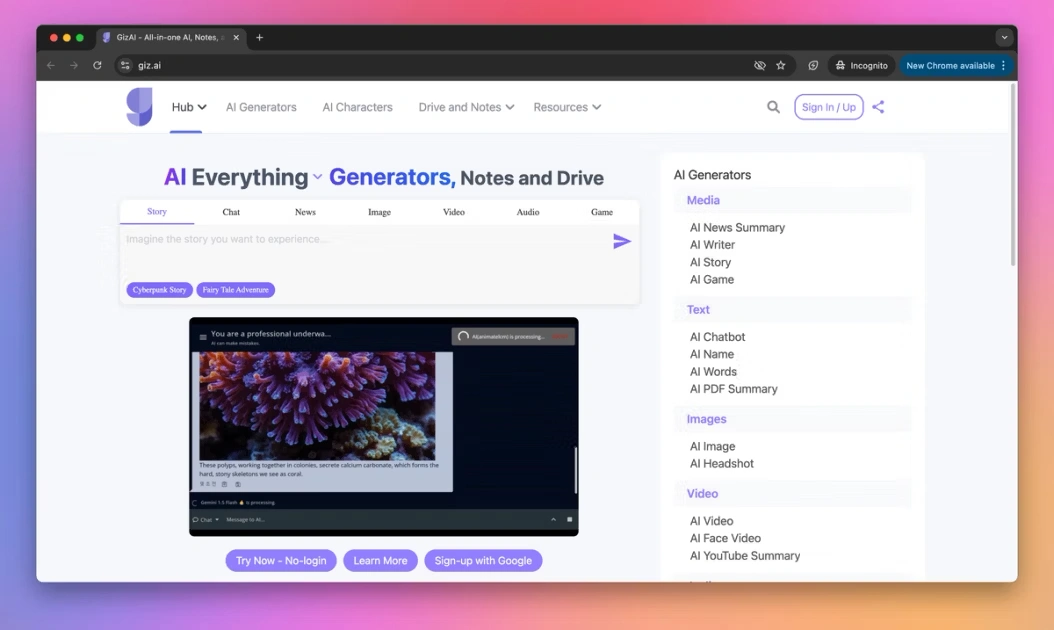Viewport: 1054px width, 630px height.
Task: Open the Video generator tab
Action: [x=453, y=211]
